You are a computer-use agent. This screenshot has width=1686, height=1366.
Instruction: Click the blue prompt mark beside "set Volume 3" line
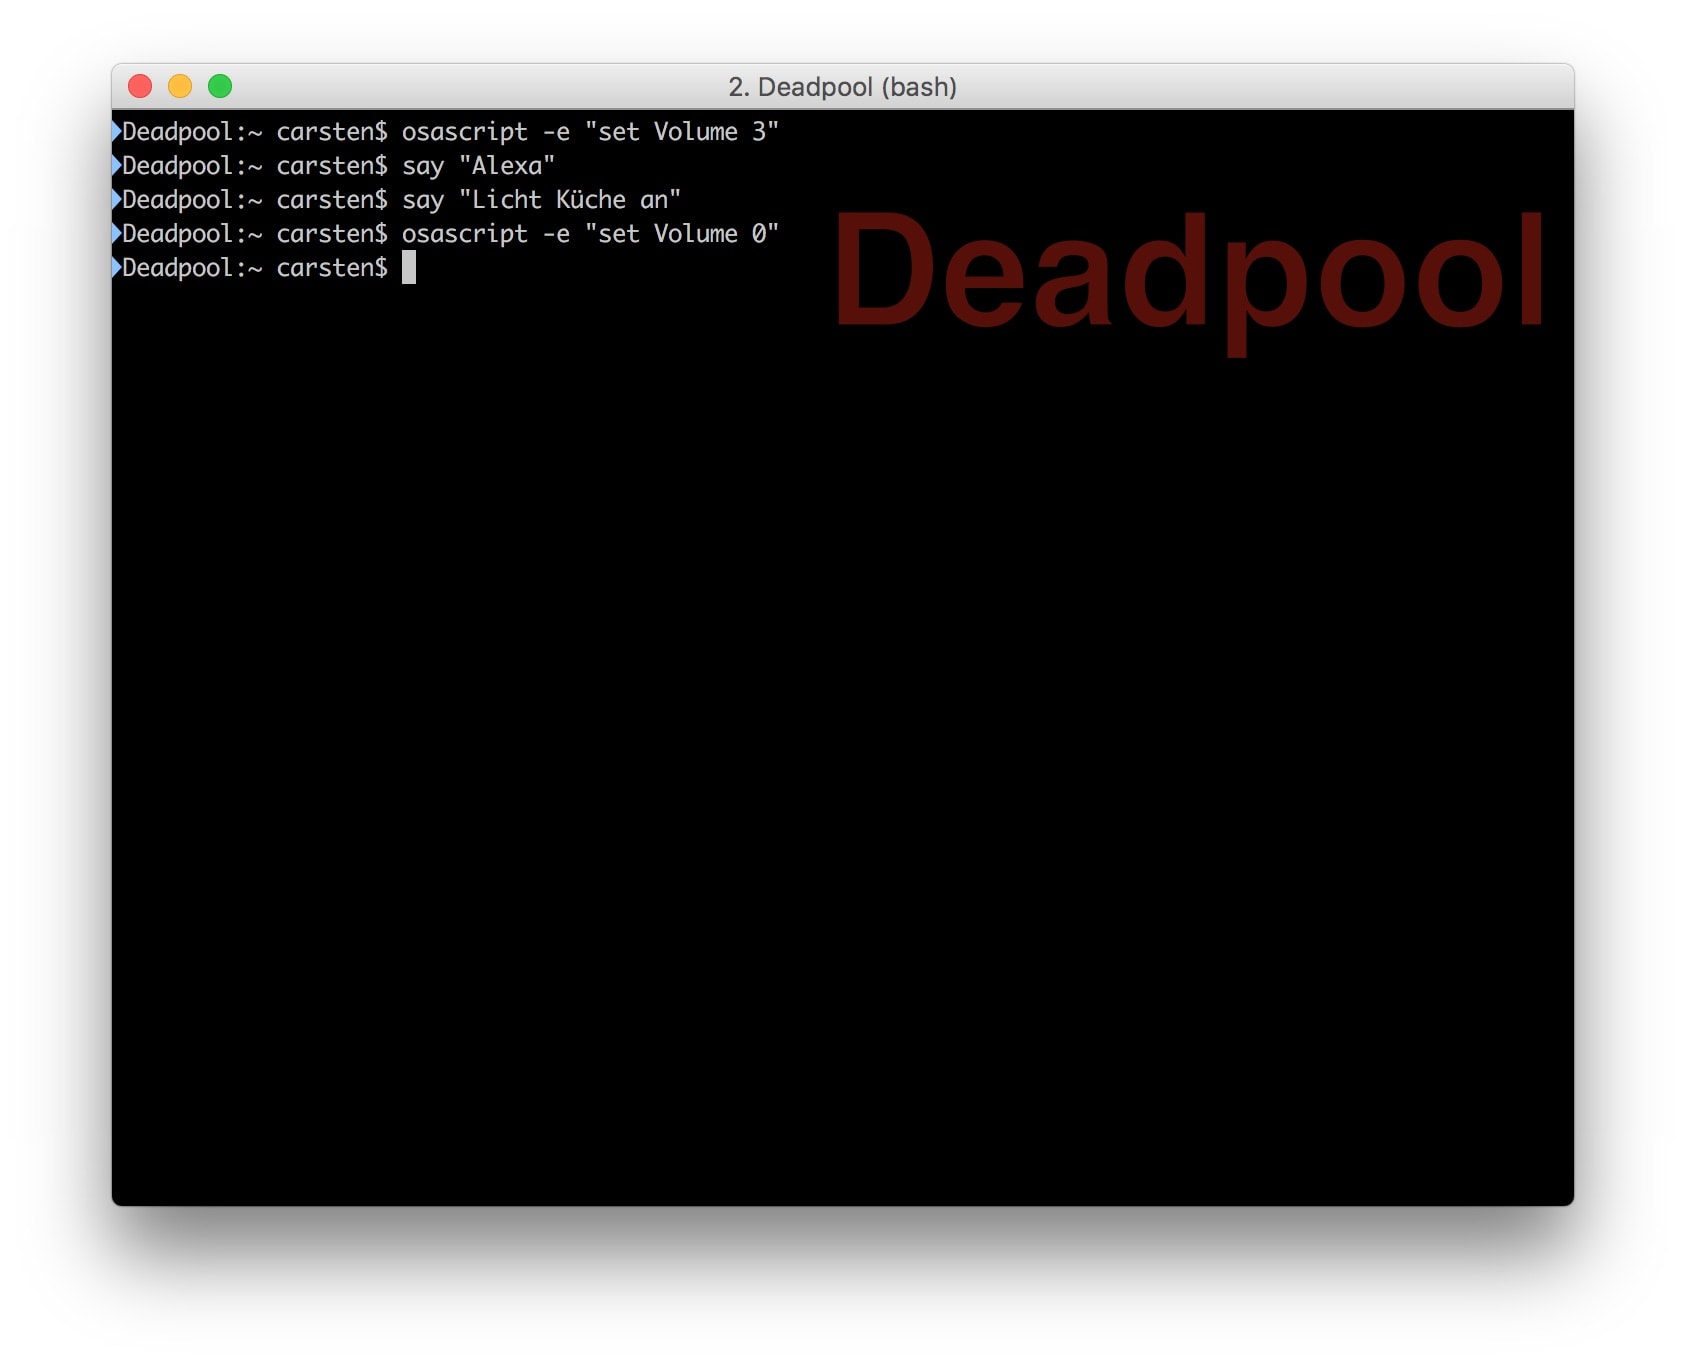[117, 131]
